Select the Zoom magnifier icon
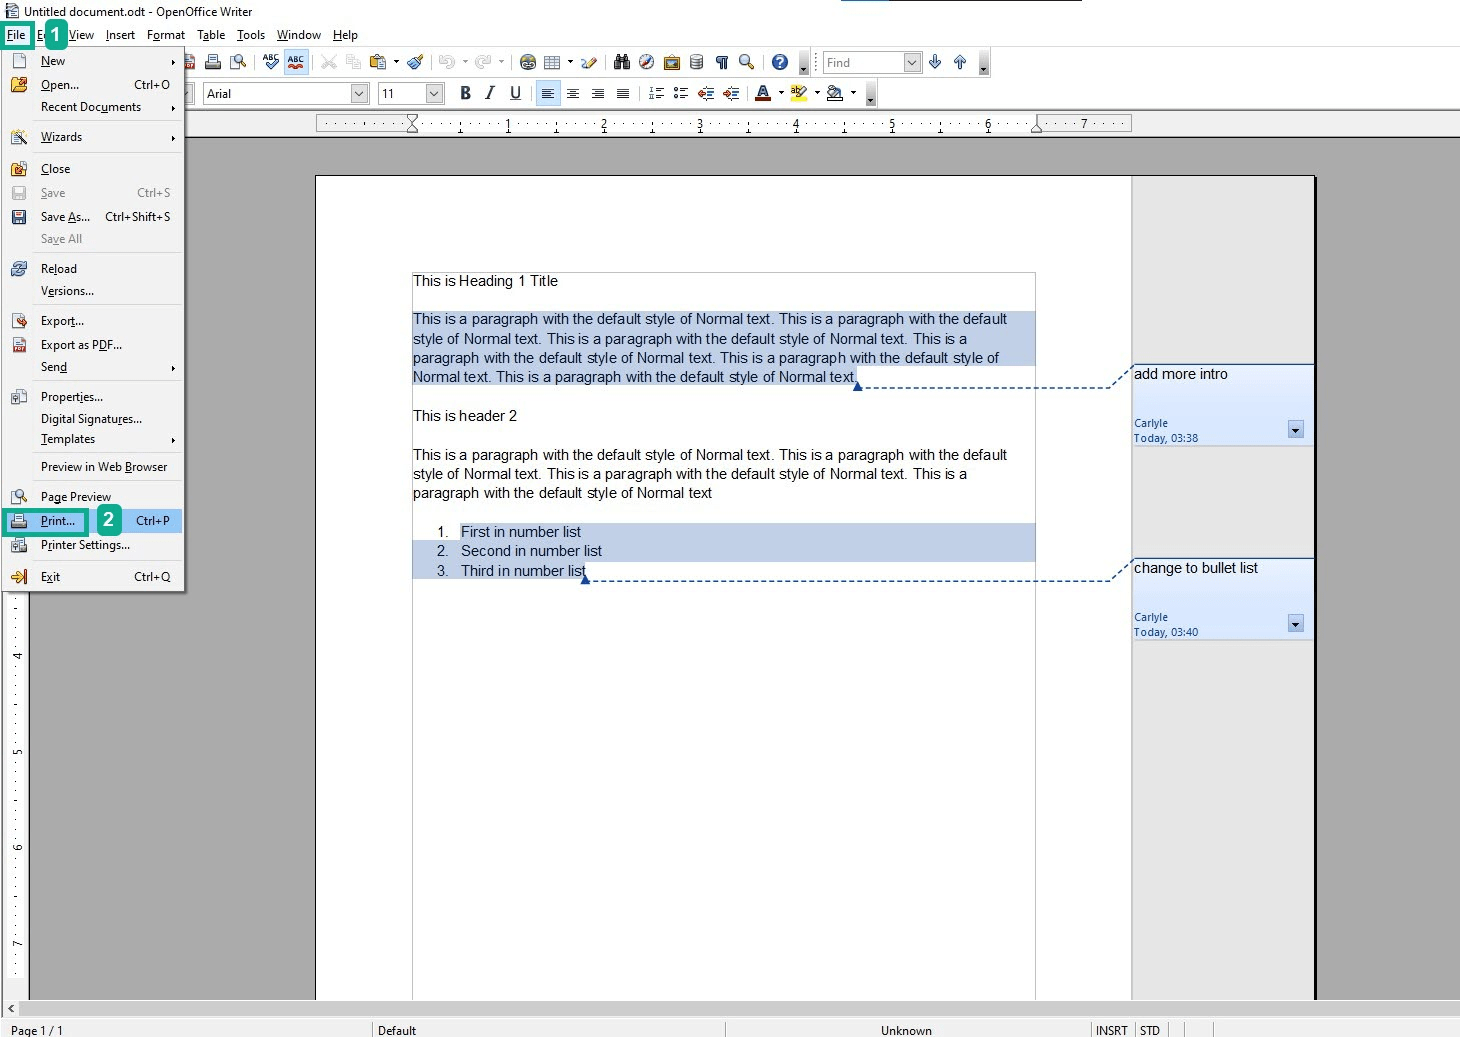Screen dimensions: 1460x1037 [745, 62]
